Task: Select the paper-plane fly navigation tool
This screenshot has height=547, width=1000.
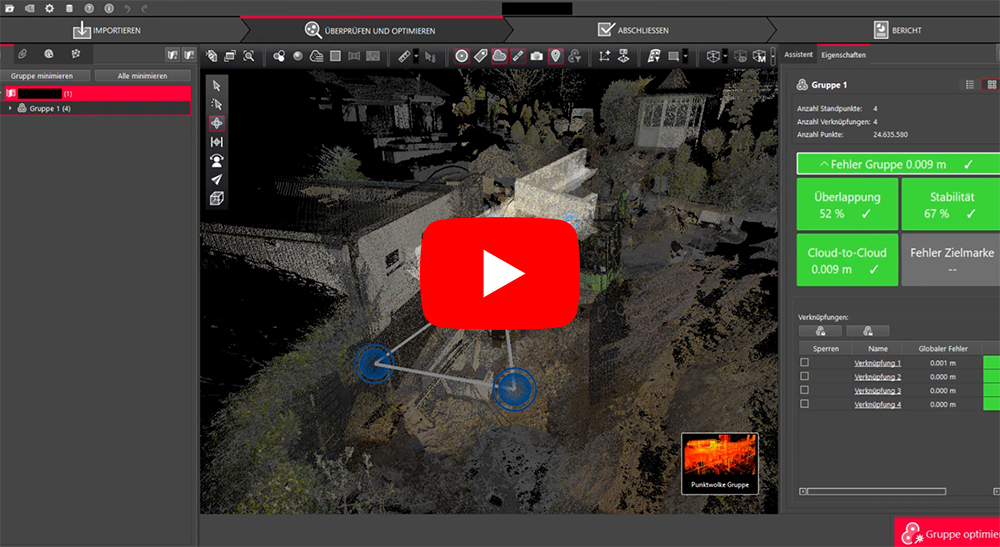Action: coord(216,180)
